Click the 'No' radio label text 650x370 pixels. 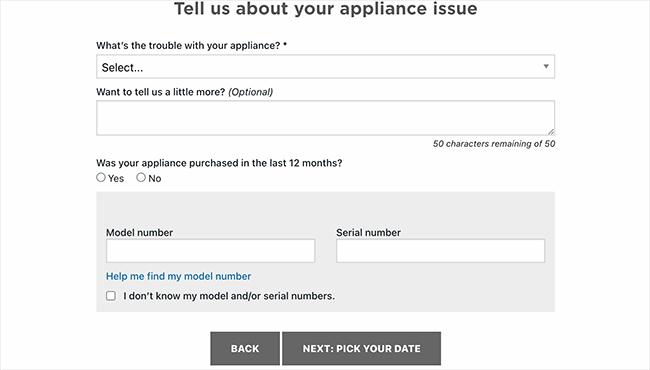(x=155, y=179)
